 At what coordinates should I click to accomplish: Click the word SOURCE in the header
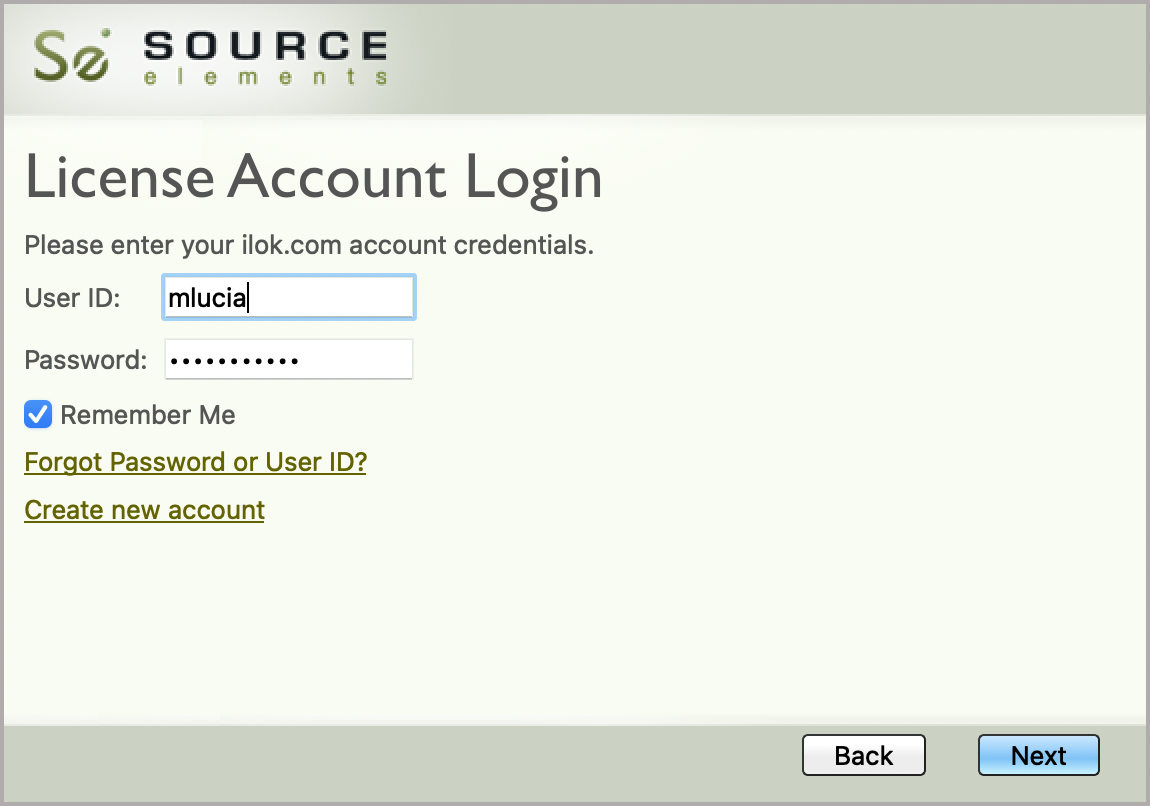tap(265, 46)
